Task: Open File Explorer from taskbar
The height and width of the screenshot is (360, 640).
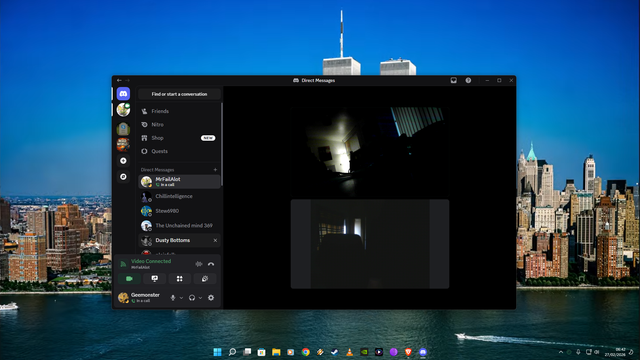Action: (276, 352)
